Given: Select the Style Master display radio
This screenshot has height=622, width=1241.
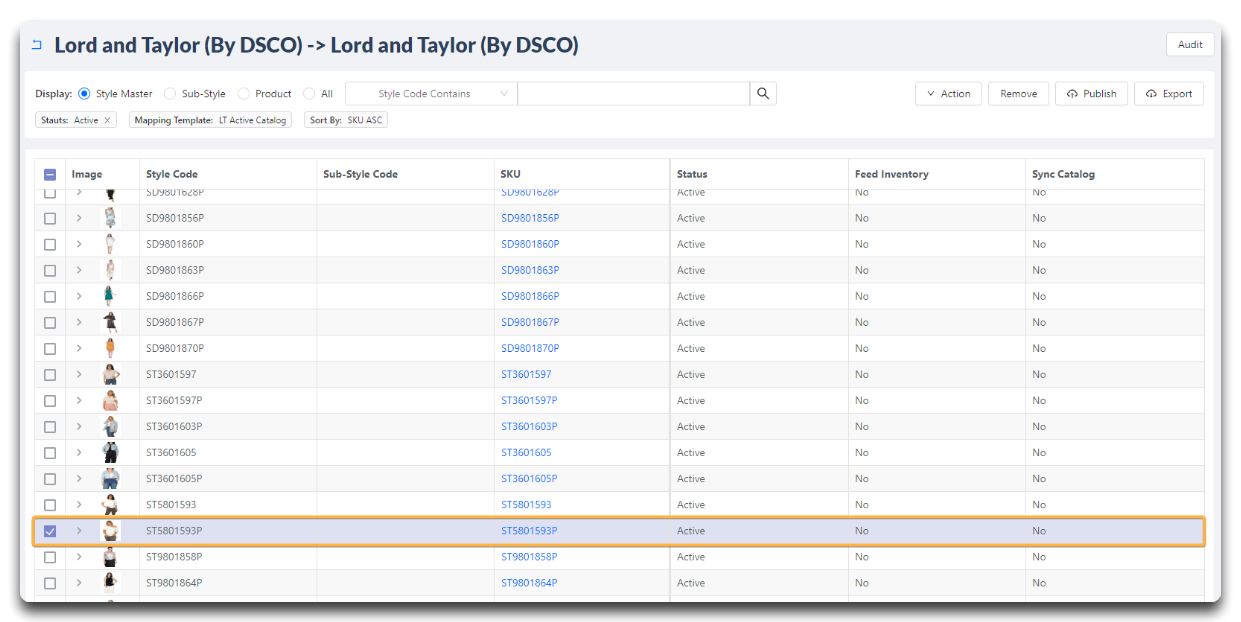Looking at the screenshot, I should [84, 93].
